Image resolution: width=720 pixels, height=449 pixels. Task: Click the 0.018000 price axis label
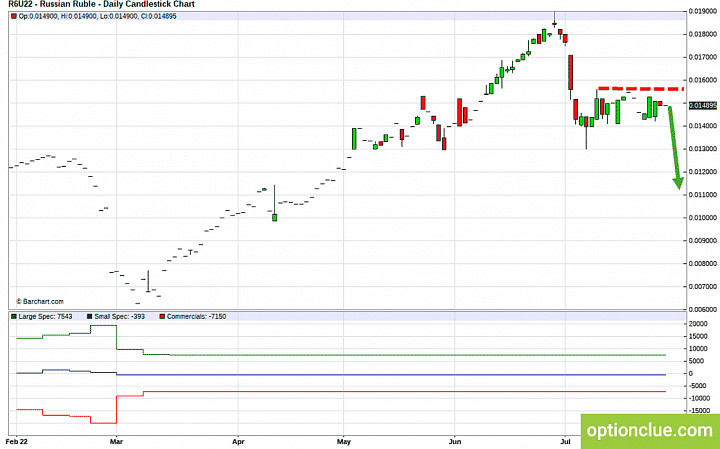[703, 34]
